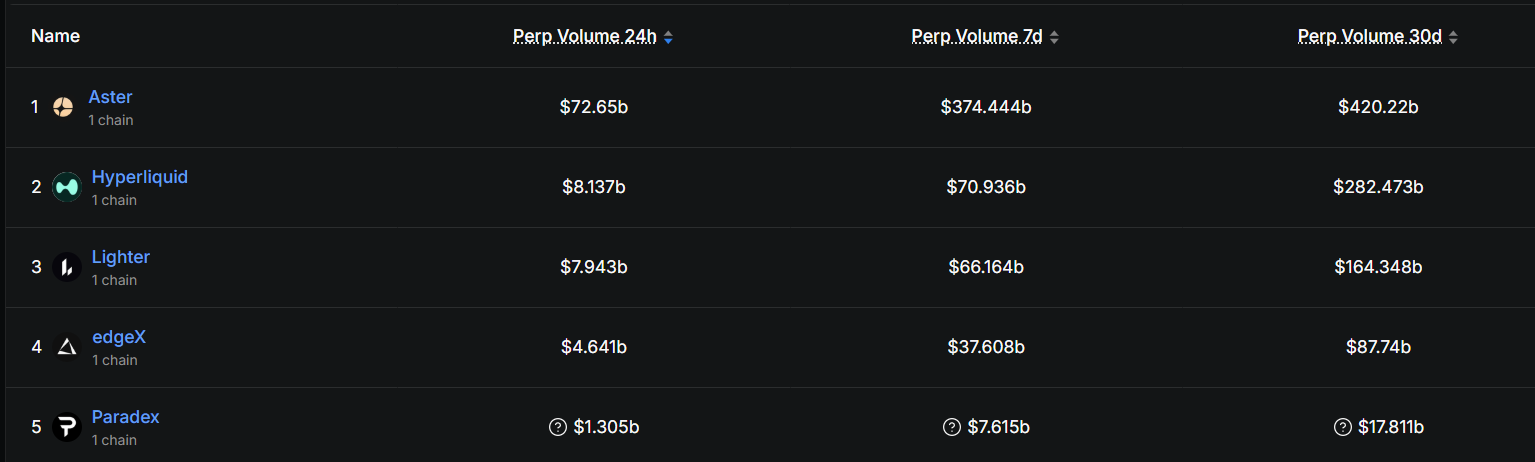
Task: Click the Perp Volume 30d column header
Action: [x=1369, y=36]
